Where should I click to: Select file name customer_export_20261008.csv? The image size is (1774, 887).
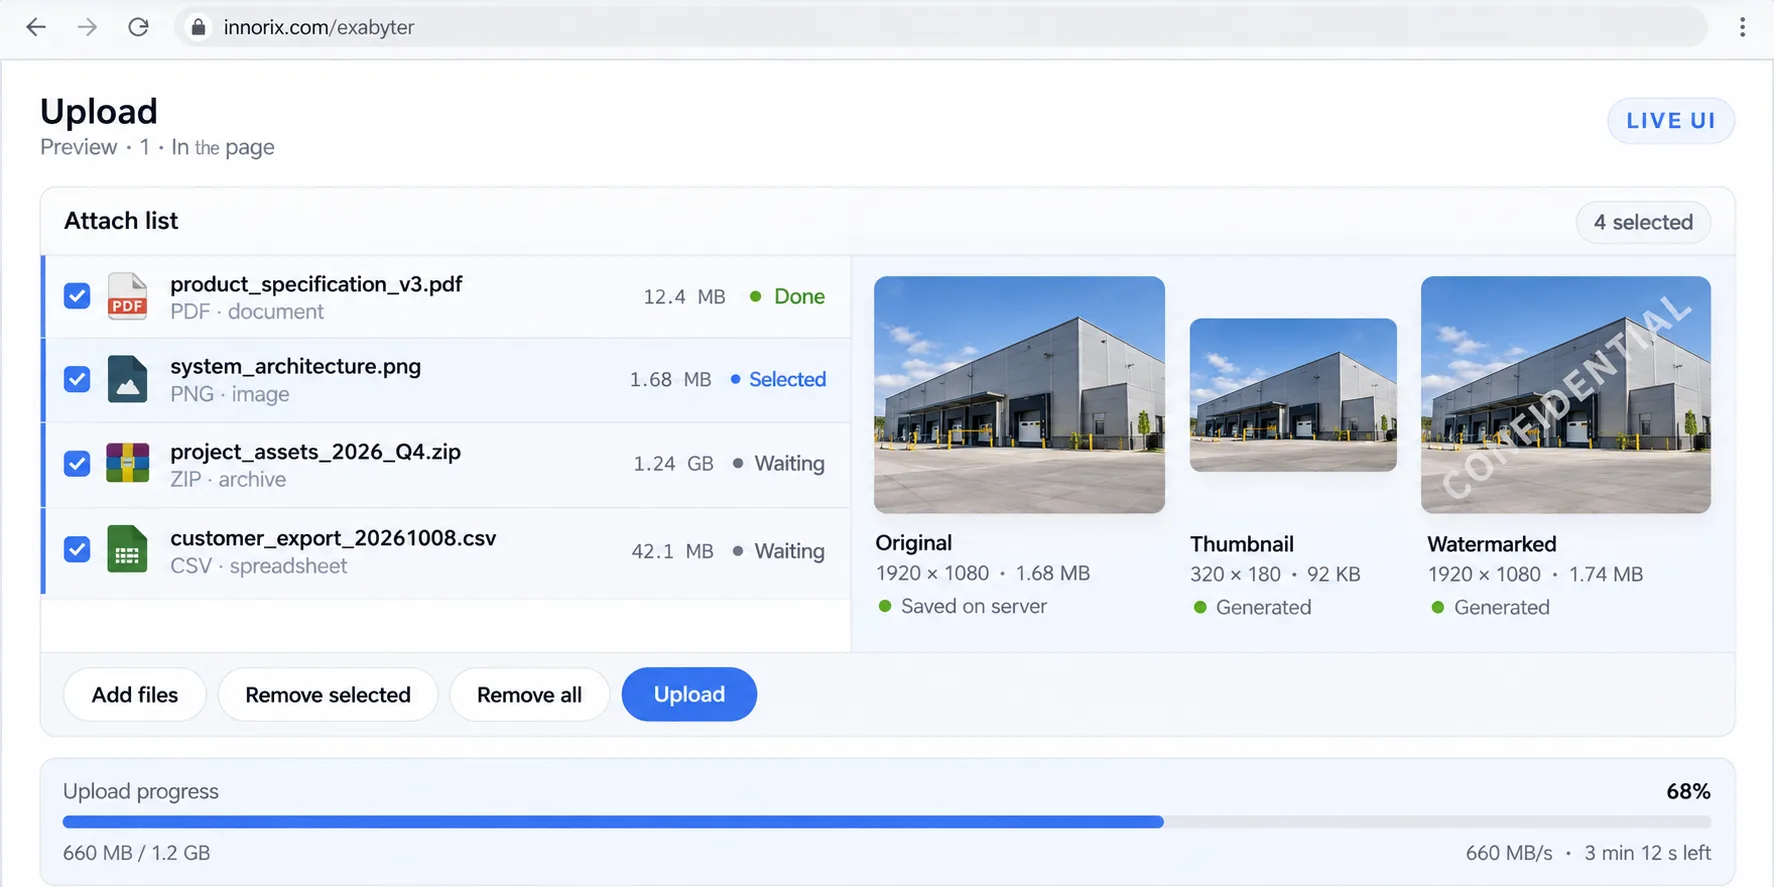point(333,538)
